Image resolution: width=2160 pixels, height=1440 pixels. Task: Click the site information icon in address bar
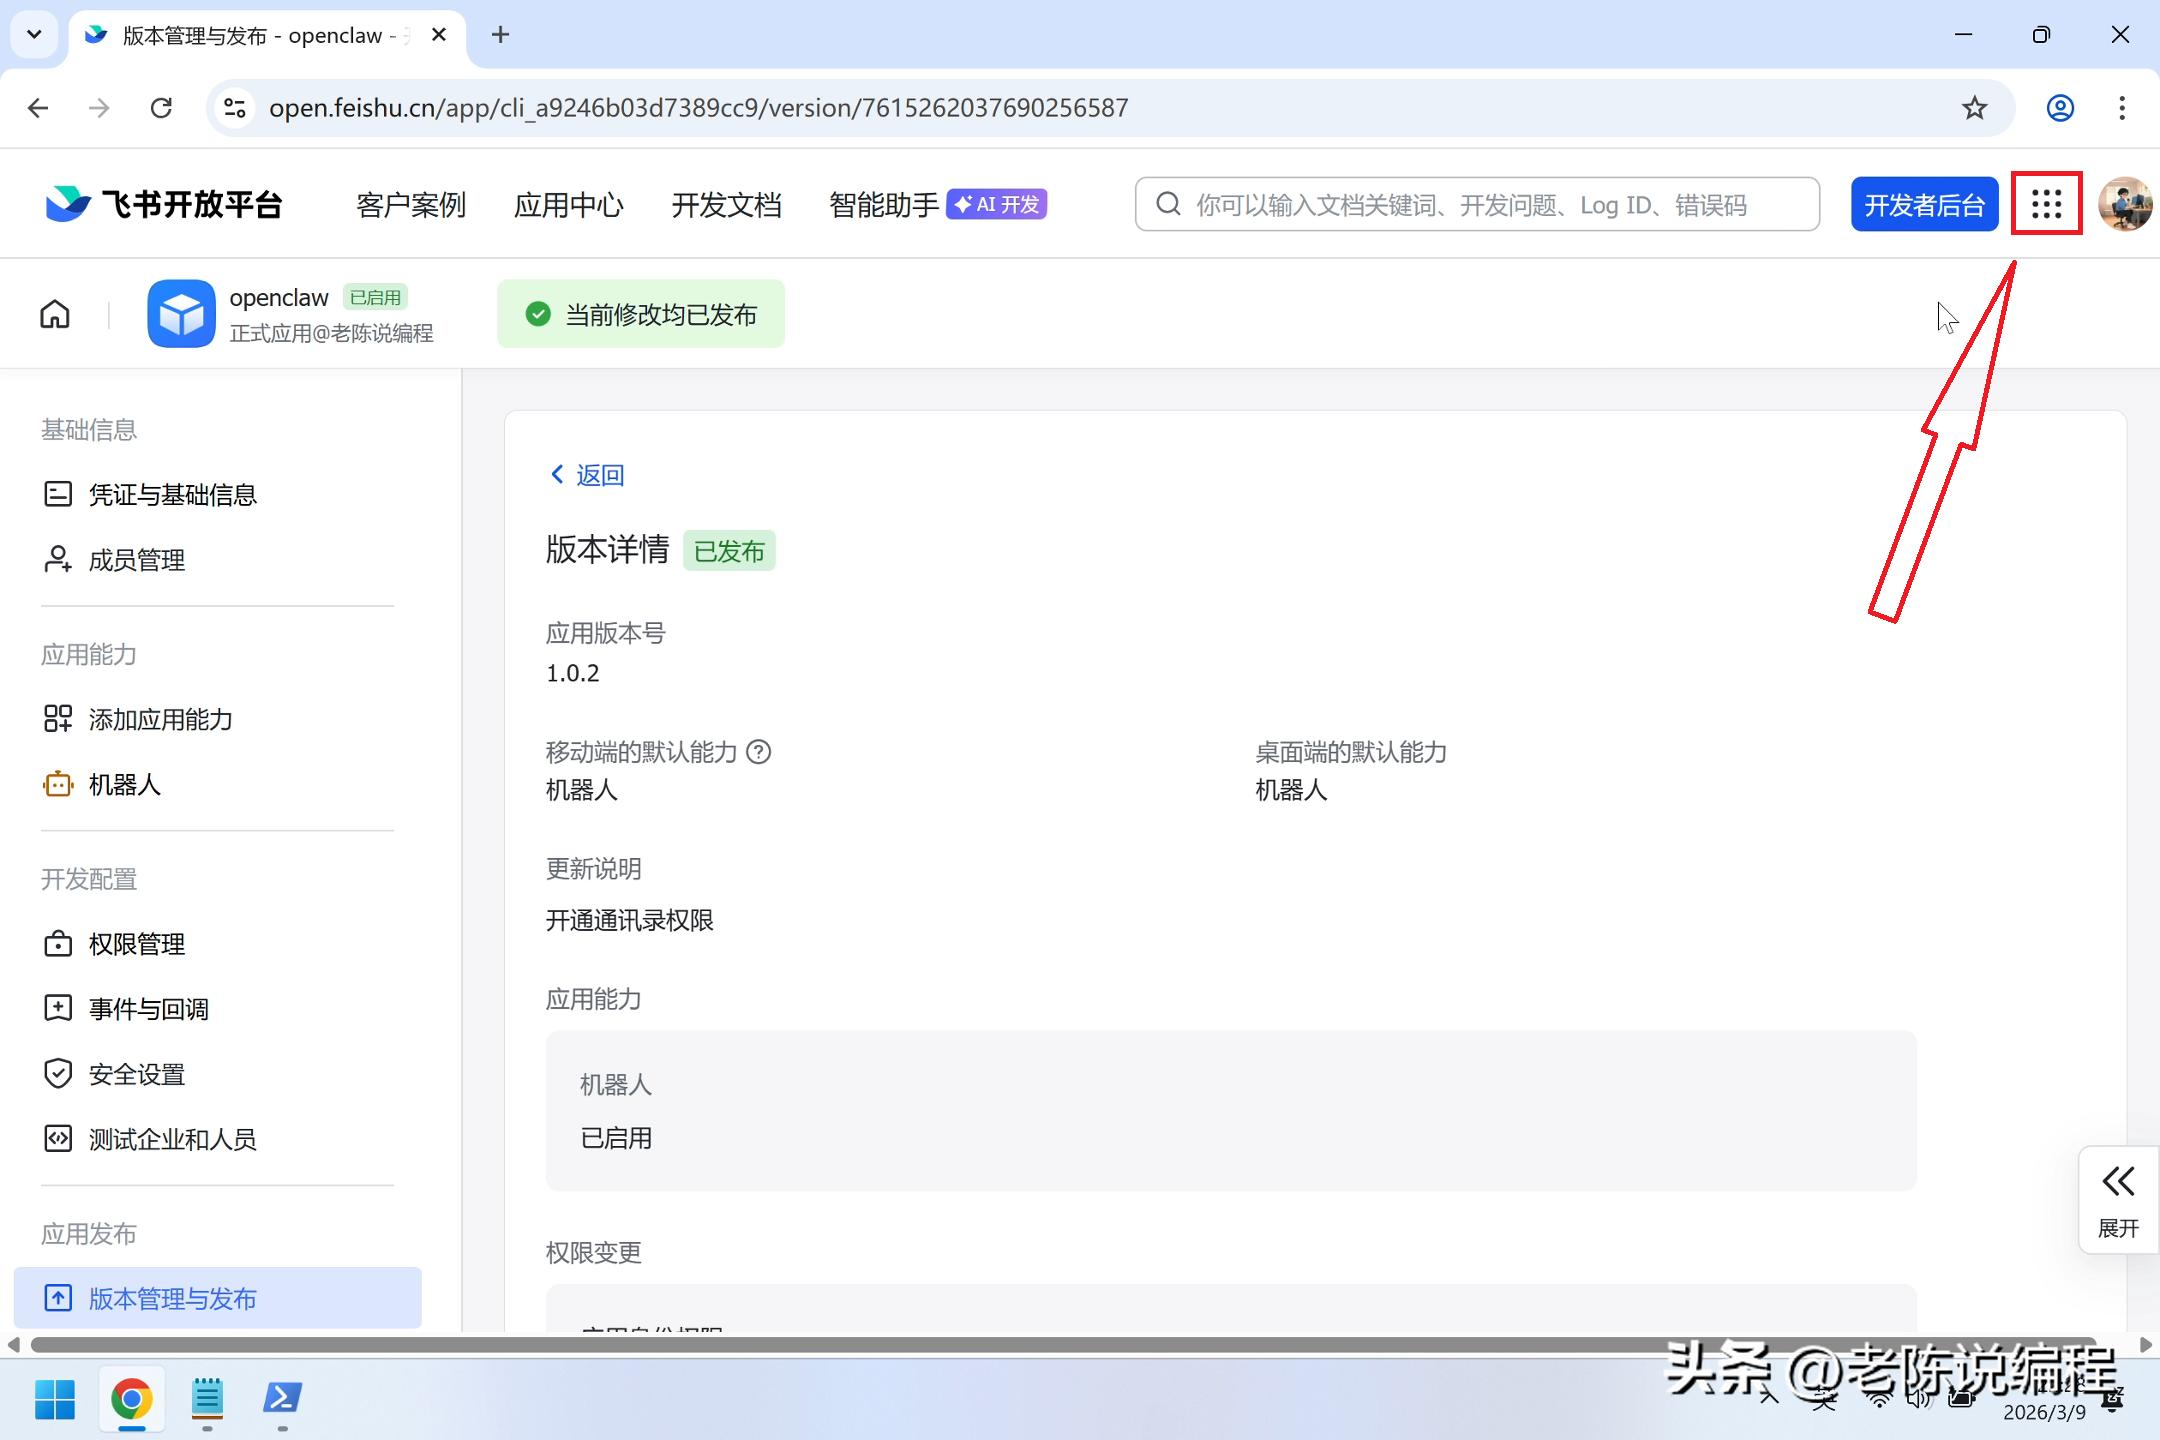pyautogui.click(x=235, y=108)
